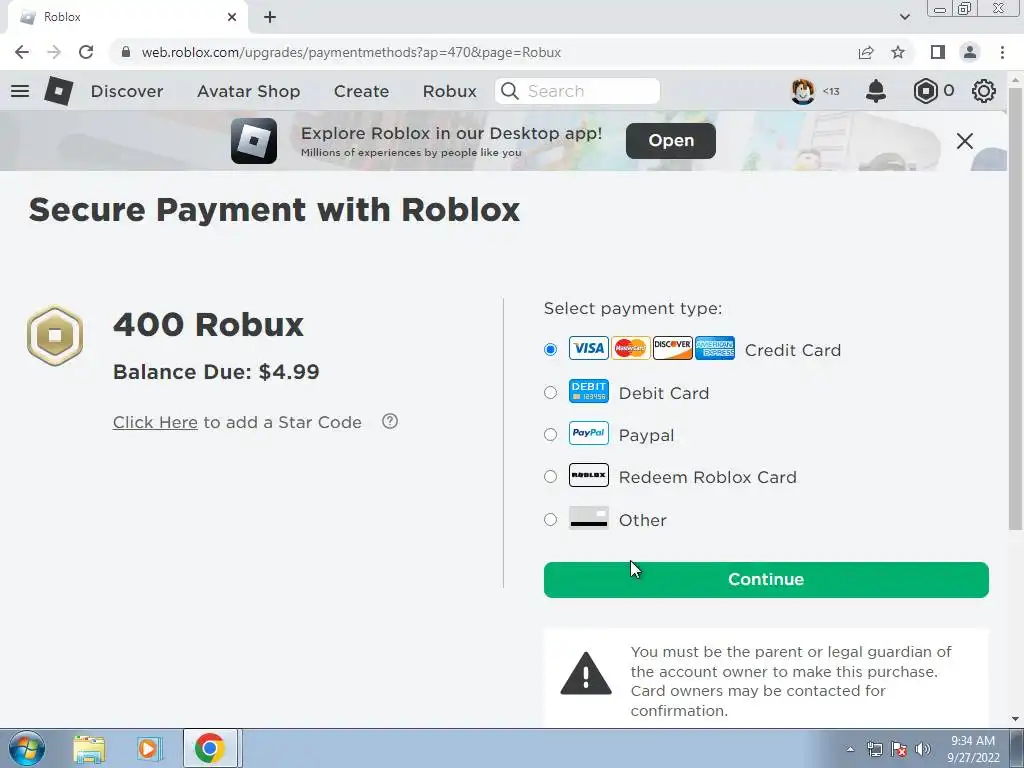Show hidden system tray icons
The image size is (1024, 768).
(x=850, y=749)
